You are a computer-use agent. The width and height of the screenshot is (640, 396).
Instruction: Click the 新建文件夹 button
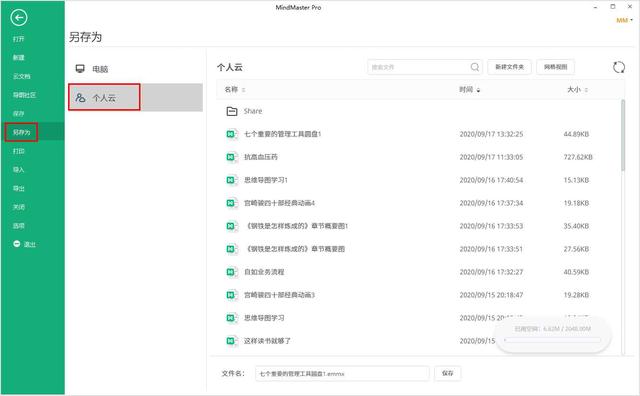(509, 67)
